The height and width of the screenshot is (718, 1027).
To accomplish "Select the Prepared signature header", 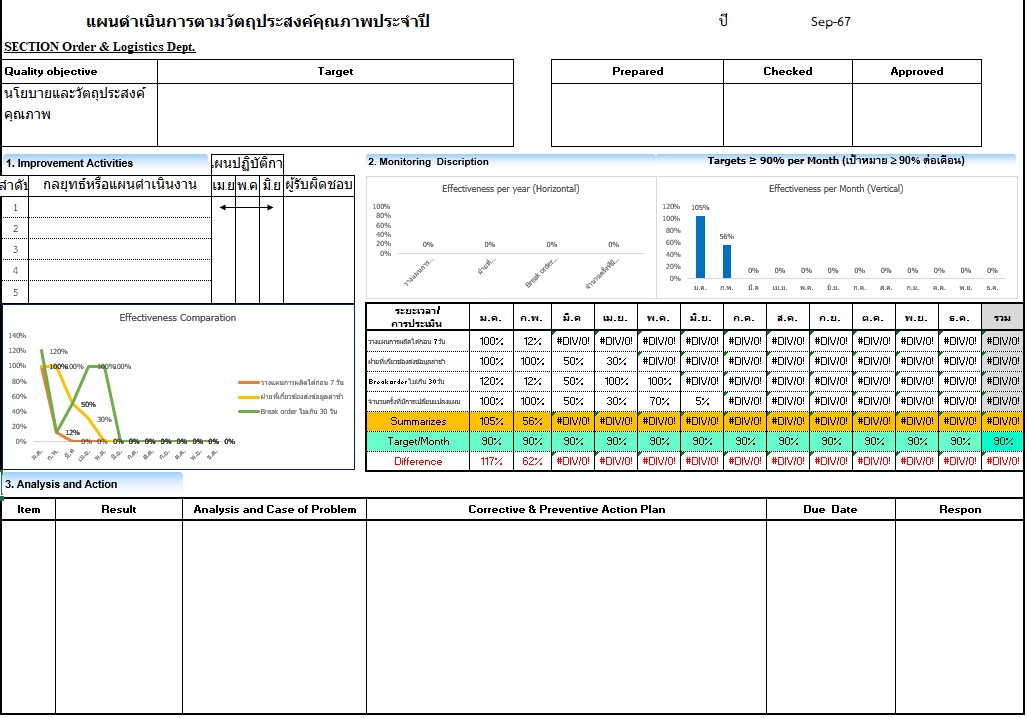I will tap(637, 71).
